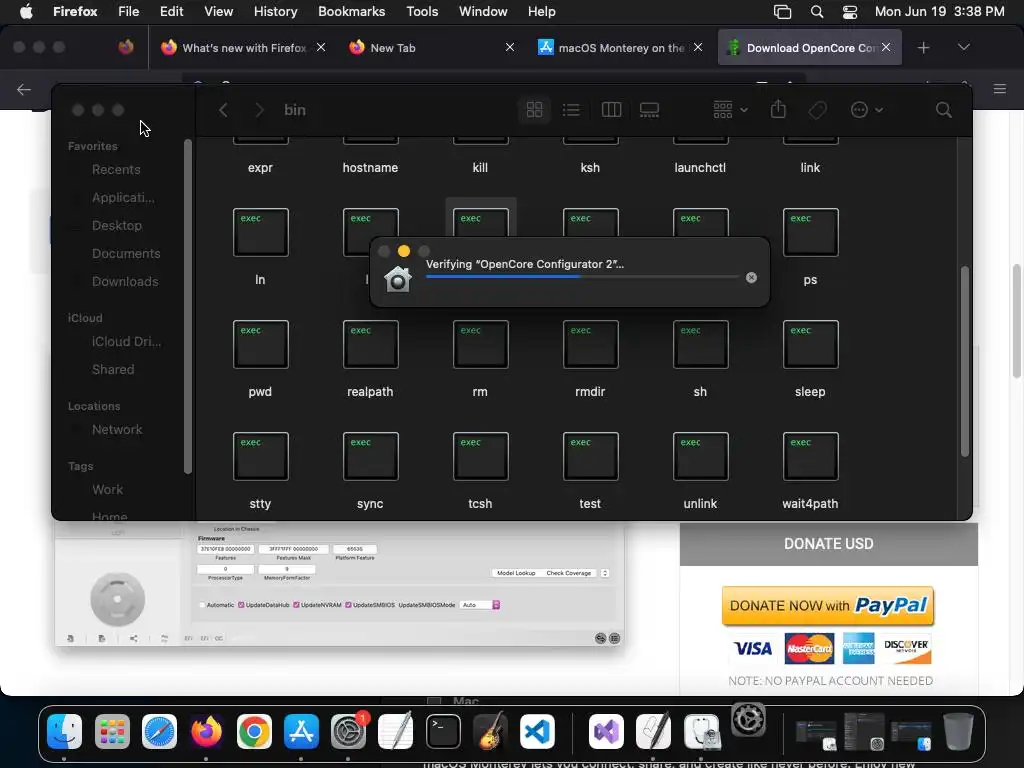The width and height of the screenshot is (1024, 768).
Task: Select the sh exec file
Action: [x=700, y=345]
